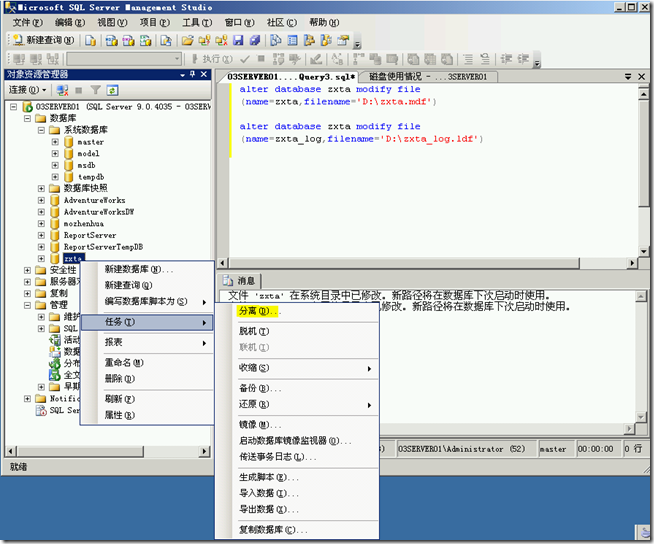The height and width of the screenshot is (544, 654).
Task: Click the query editor text area
Action: [434, 171]
